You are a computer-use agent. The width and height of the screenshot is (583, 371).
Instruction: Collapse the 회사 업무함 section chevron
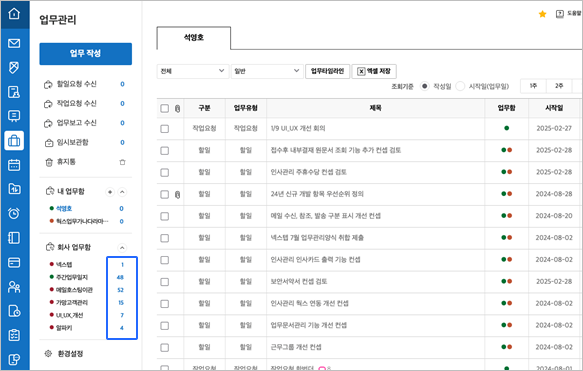coord(122,248)
